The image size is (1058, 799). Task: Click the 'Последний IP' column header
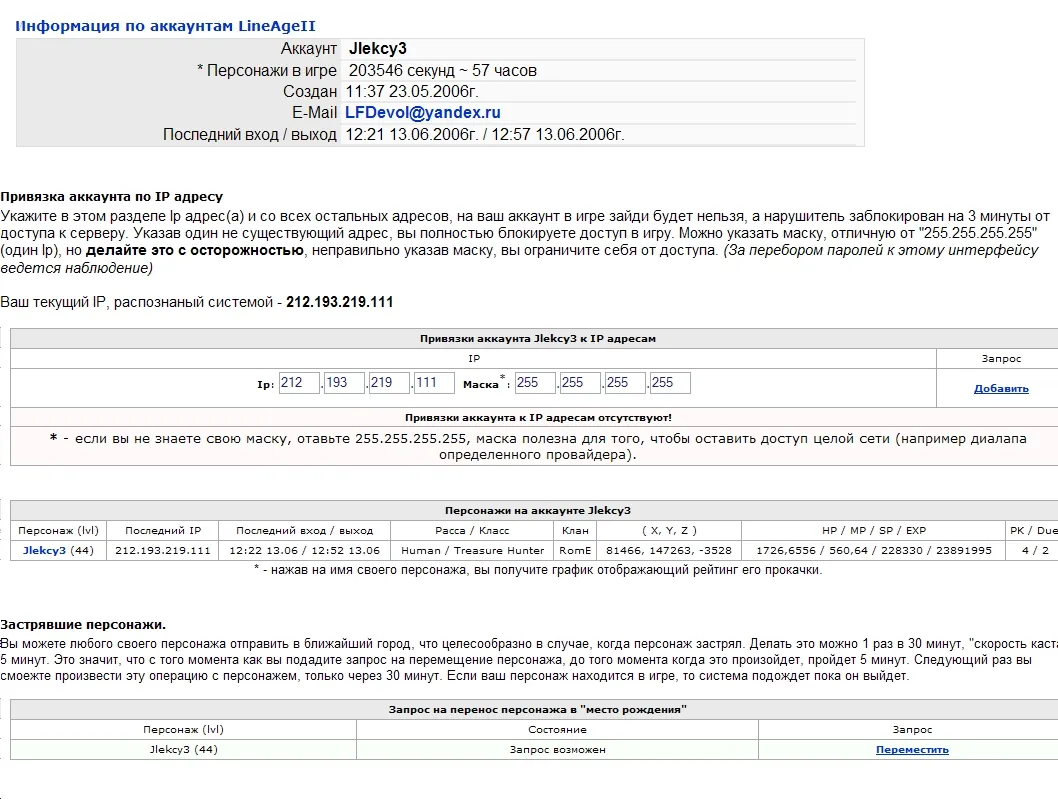tap(163, 530)
